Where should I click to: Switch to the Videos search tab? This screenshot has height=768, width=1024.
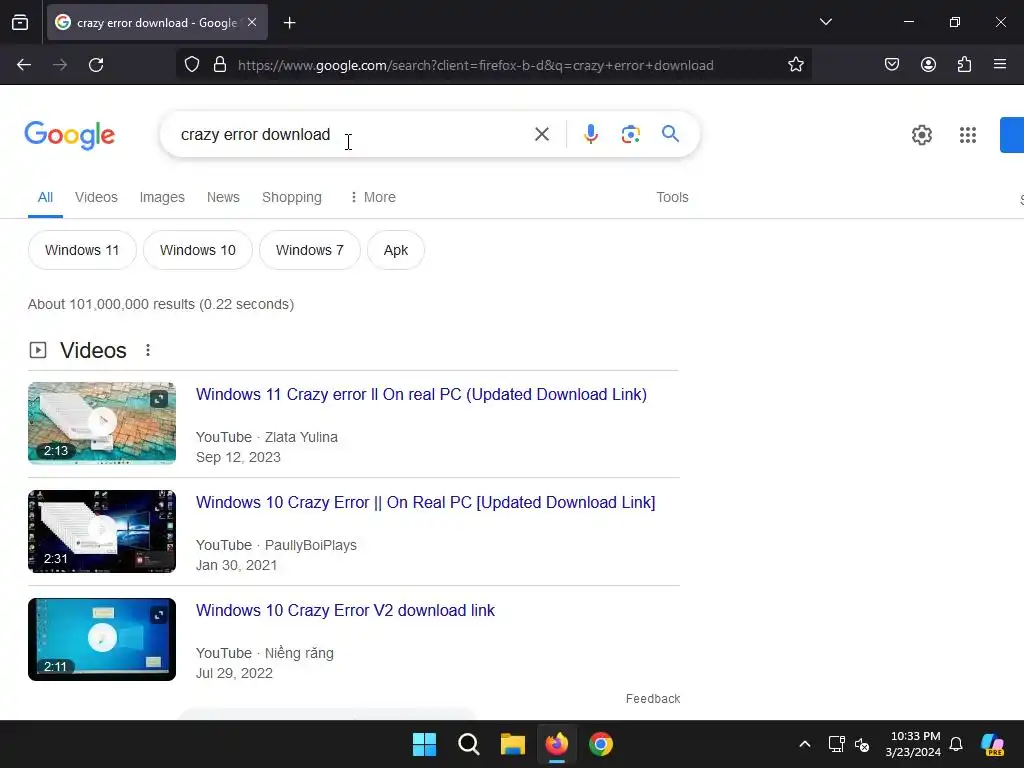tap(96, 197)
